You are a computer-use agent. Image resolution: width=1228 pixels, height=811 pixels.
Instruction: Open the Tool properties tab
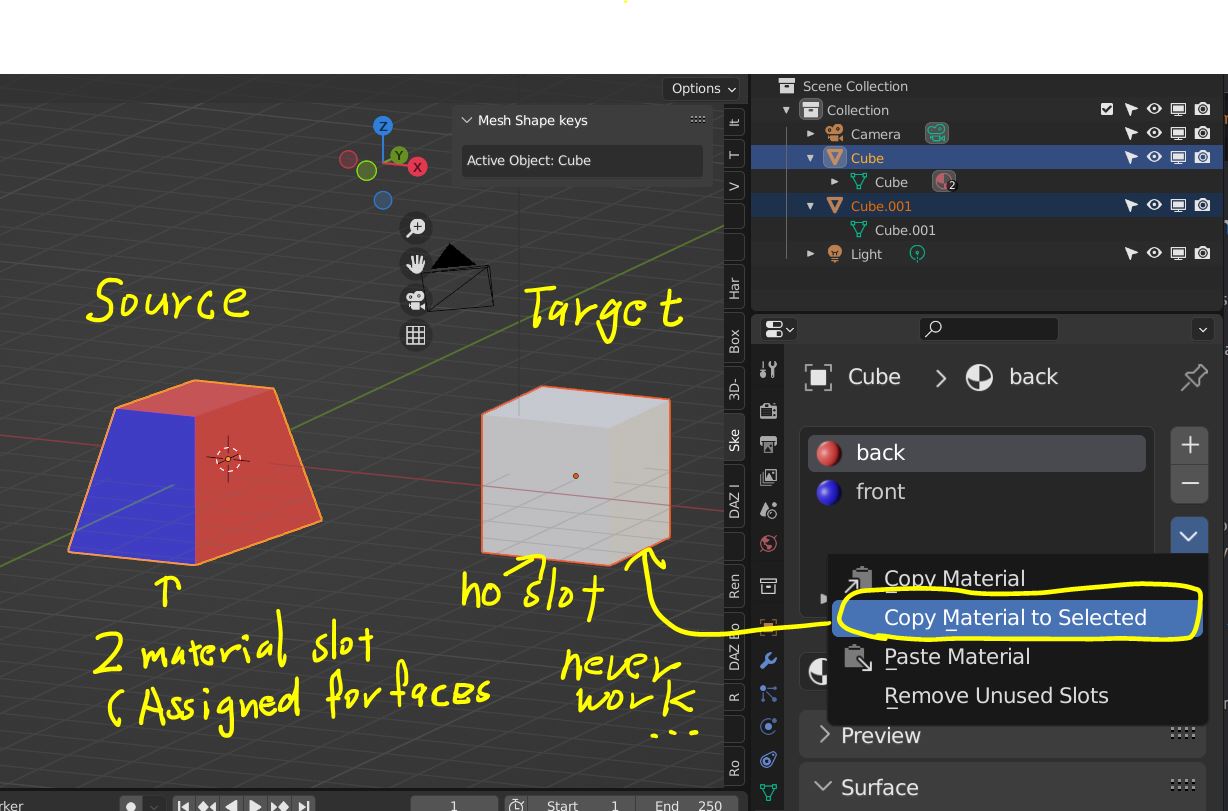(x=769, y=370)
